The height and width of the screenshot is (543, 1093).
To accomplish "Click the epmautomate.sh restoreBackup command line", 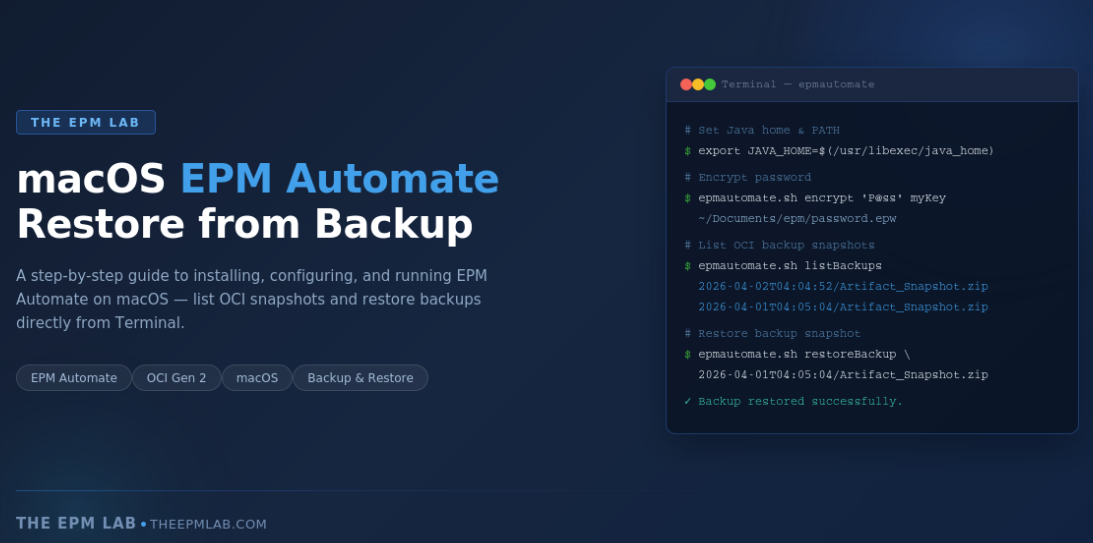I will click(x=803, y=354).
